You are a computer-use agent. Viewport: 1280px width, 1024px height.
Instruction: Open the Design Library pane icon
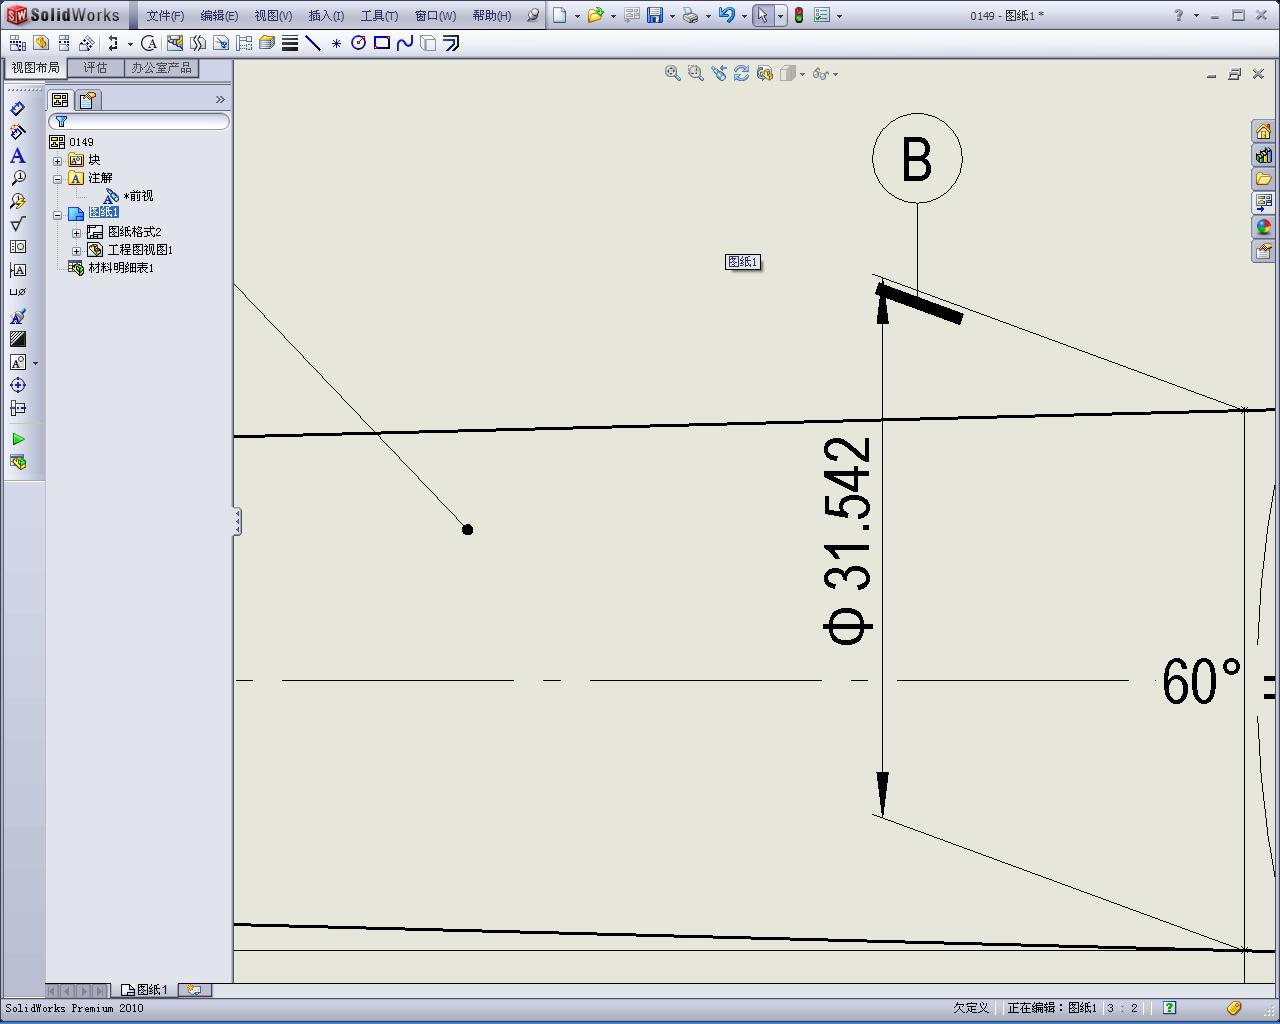pos(1263,155)
